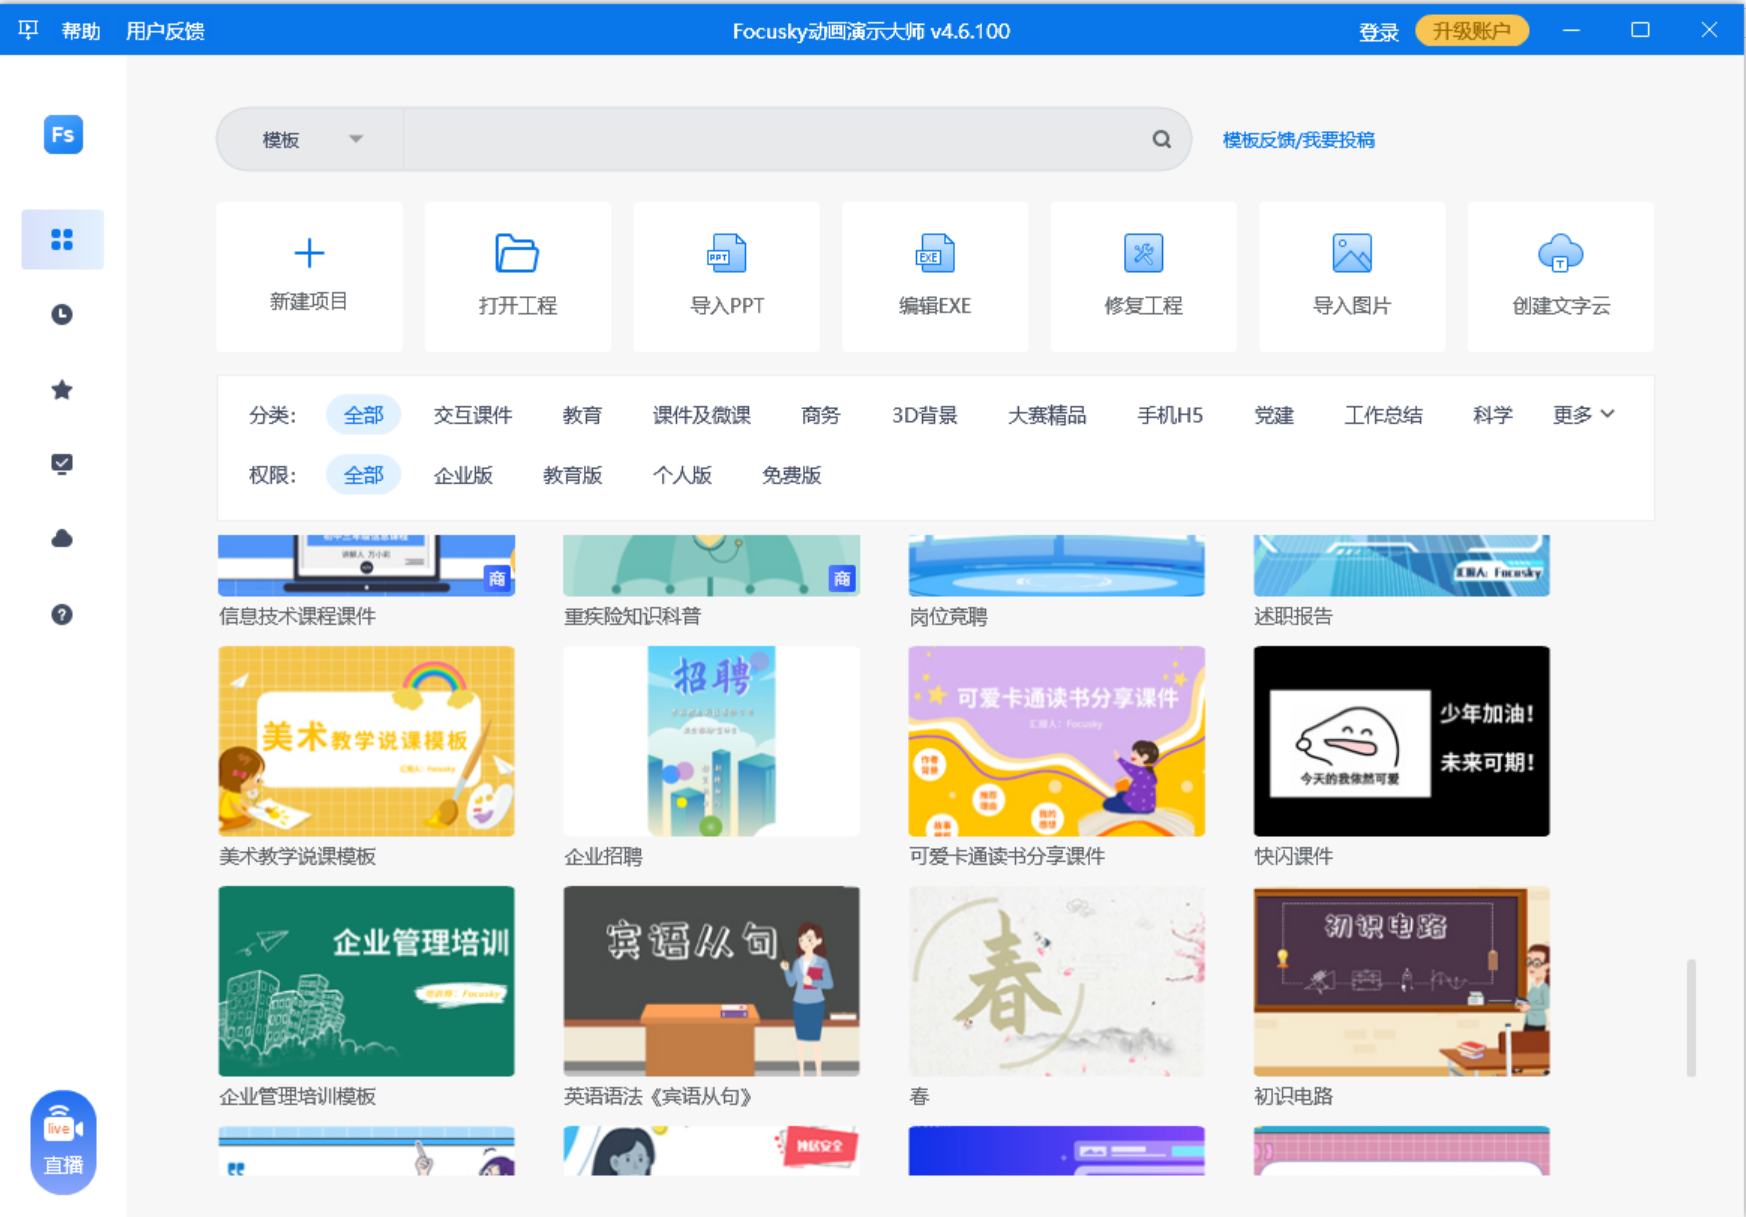Click the 商 badge on 信息技术课程课件
The height and width of the screenshot is (1217, 1746).
pos(497,578)
